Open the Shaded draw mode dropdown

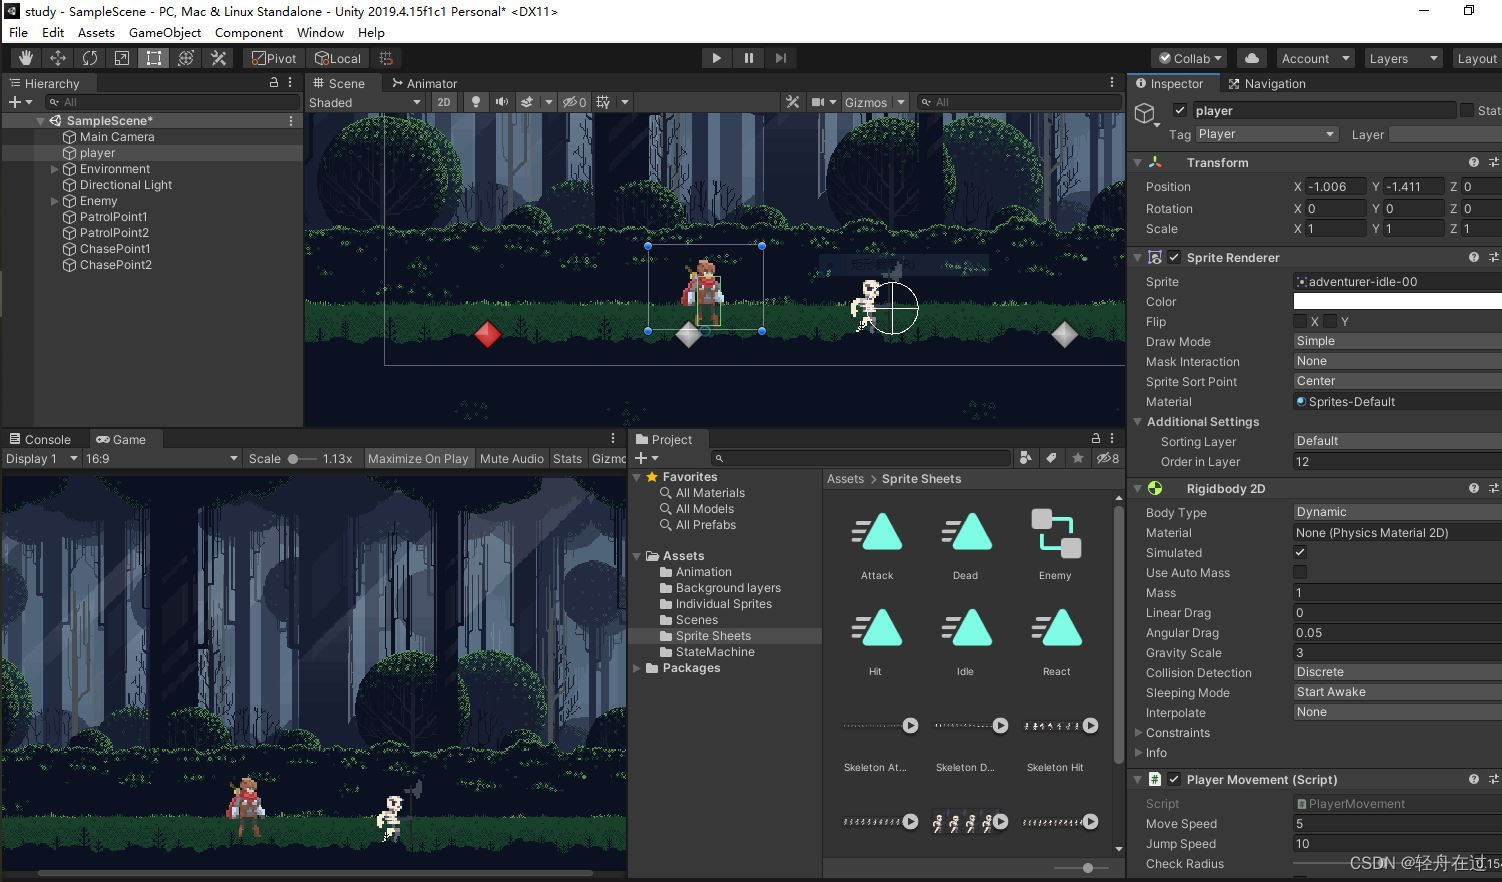click(365, 102)
